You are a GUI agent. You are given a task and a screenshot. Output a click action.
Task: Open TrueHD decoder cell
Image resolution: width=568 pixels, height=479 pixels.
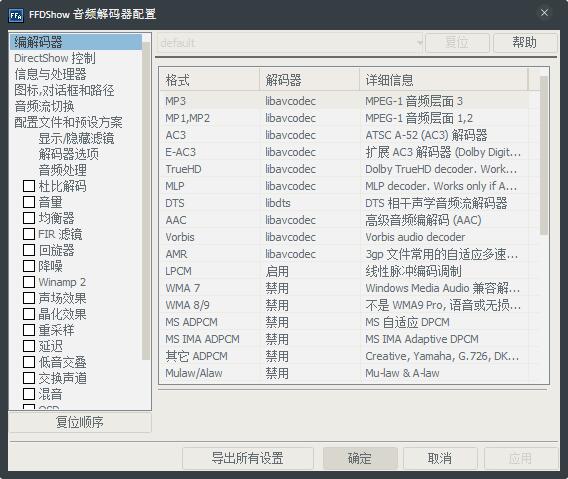[310, 169]
